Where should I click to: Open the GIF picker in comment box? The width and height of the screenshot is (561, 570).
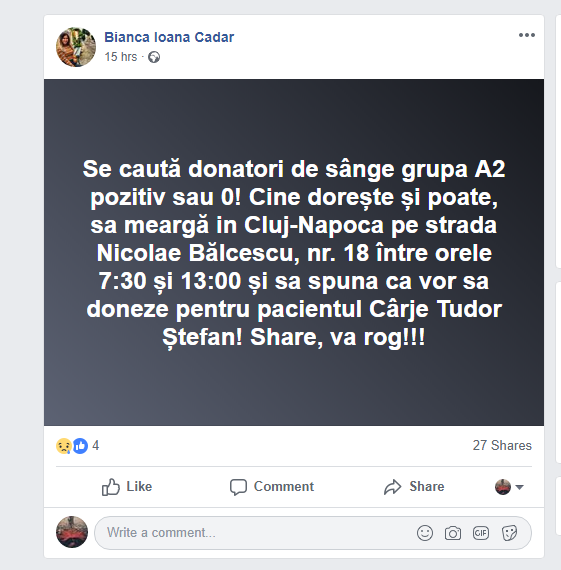(x=481, y=533)
